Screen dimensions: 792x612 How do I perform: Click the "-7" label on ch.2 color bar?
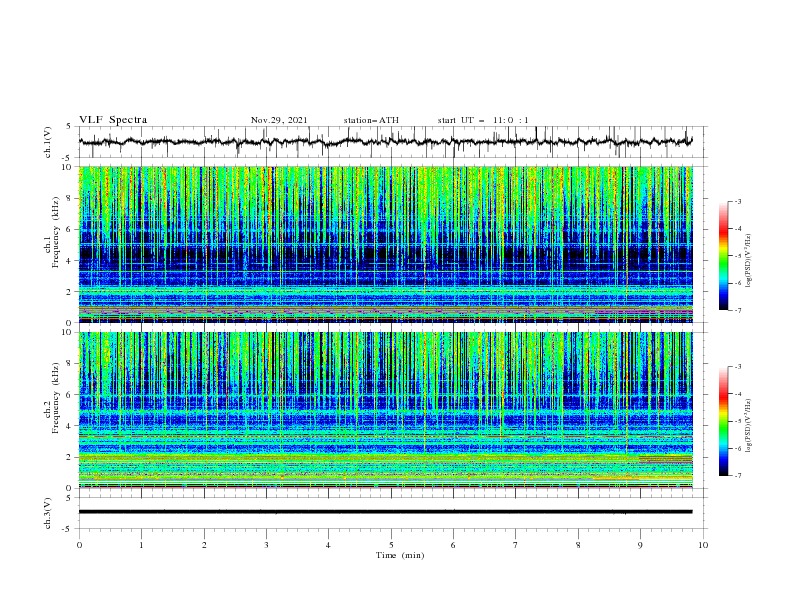point(737,476)
